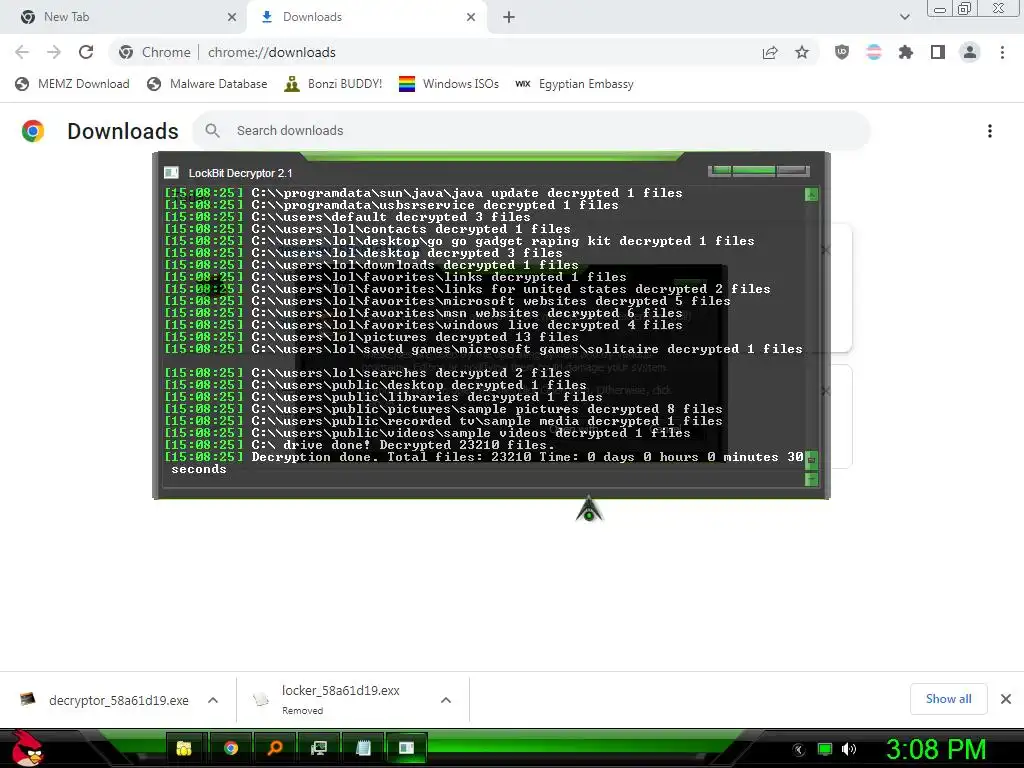Close the Downloads tab
This screenshot has height=768, width=1024.
coord(471,17)
